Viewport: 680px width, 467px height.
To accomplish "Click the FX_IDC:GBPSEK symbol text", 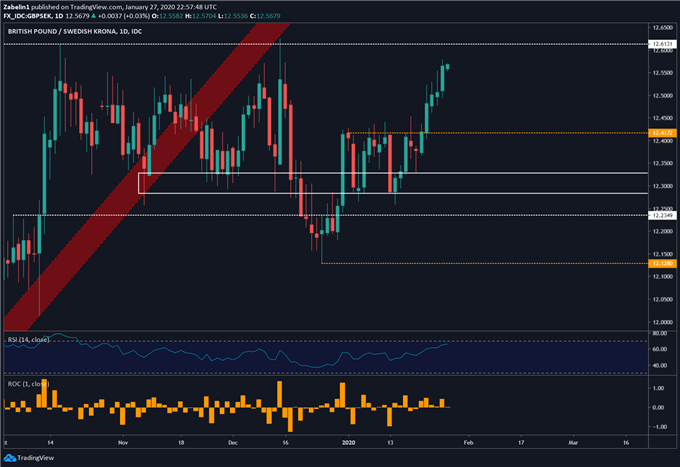I will pos(27,16).
